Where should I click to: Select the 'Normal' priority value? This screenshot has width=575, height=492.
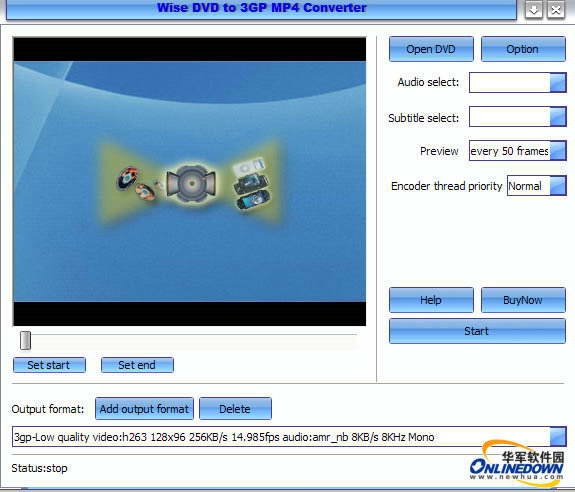(525, 186)
